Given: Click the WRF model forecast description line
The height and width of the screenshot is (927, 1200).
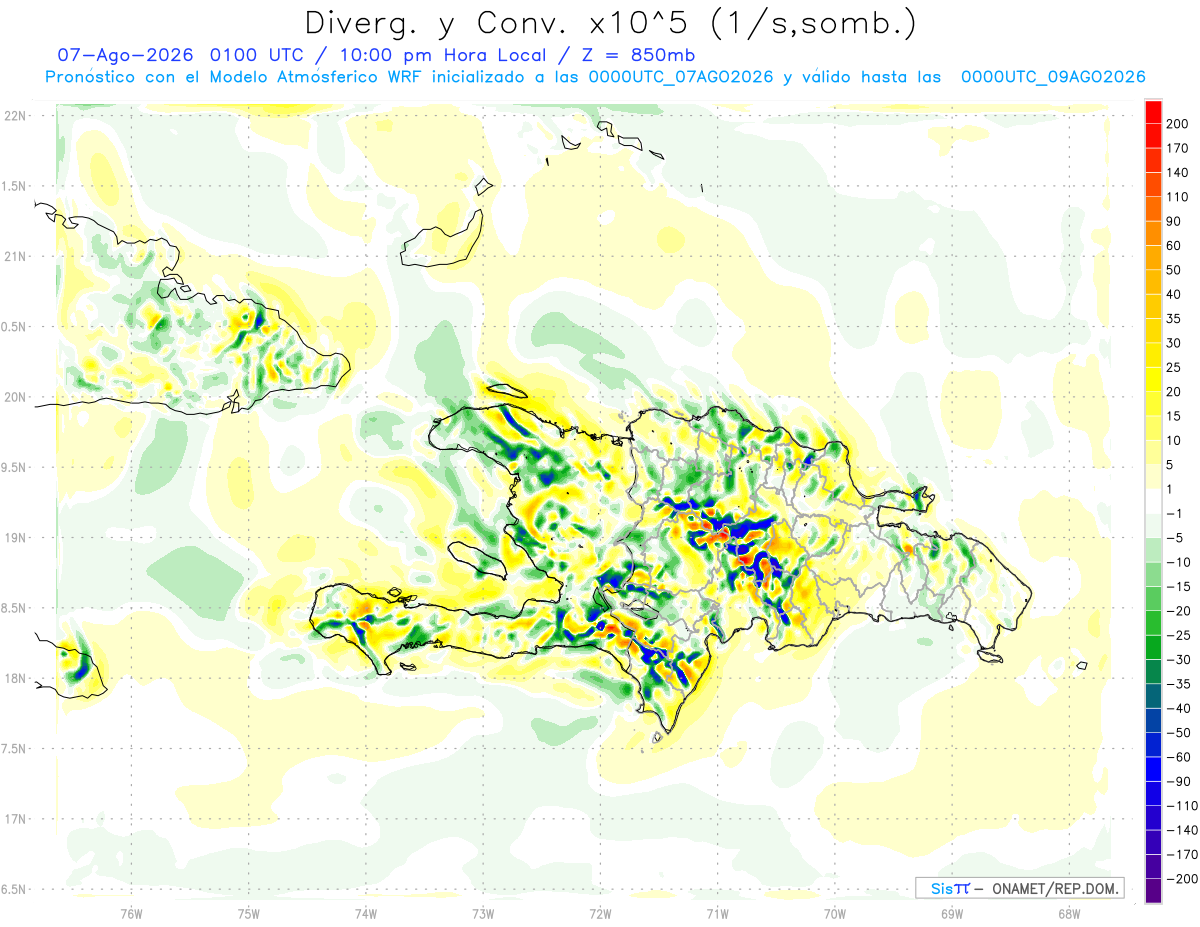Looking at the screenshot, I should [595, 77].
